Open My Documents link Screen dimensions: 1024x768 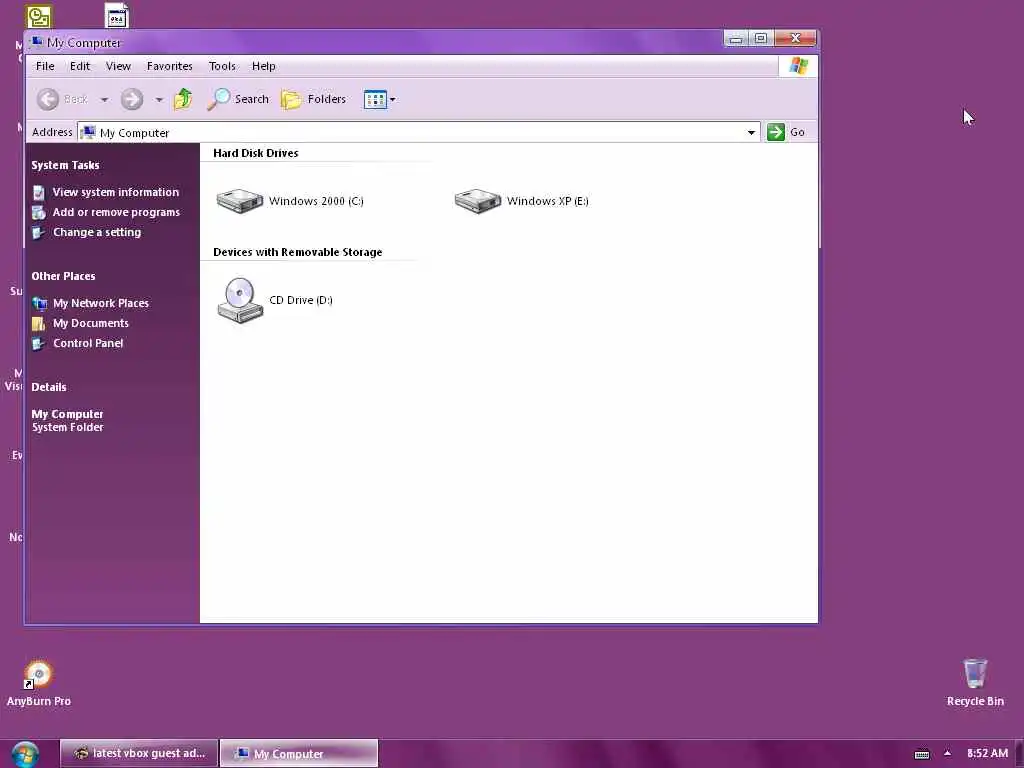tap(91, 323)
